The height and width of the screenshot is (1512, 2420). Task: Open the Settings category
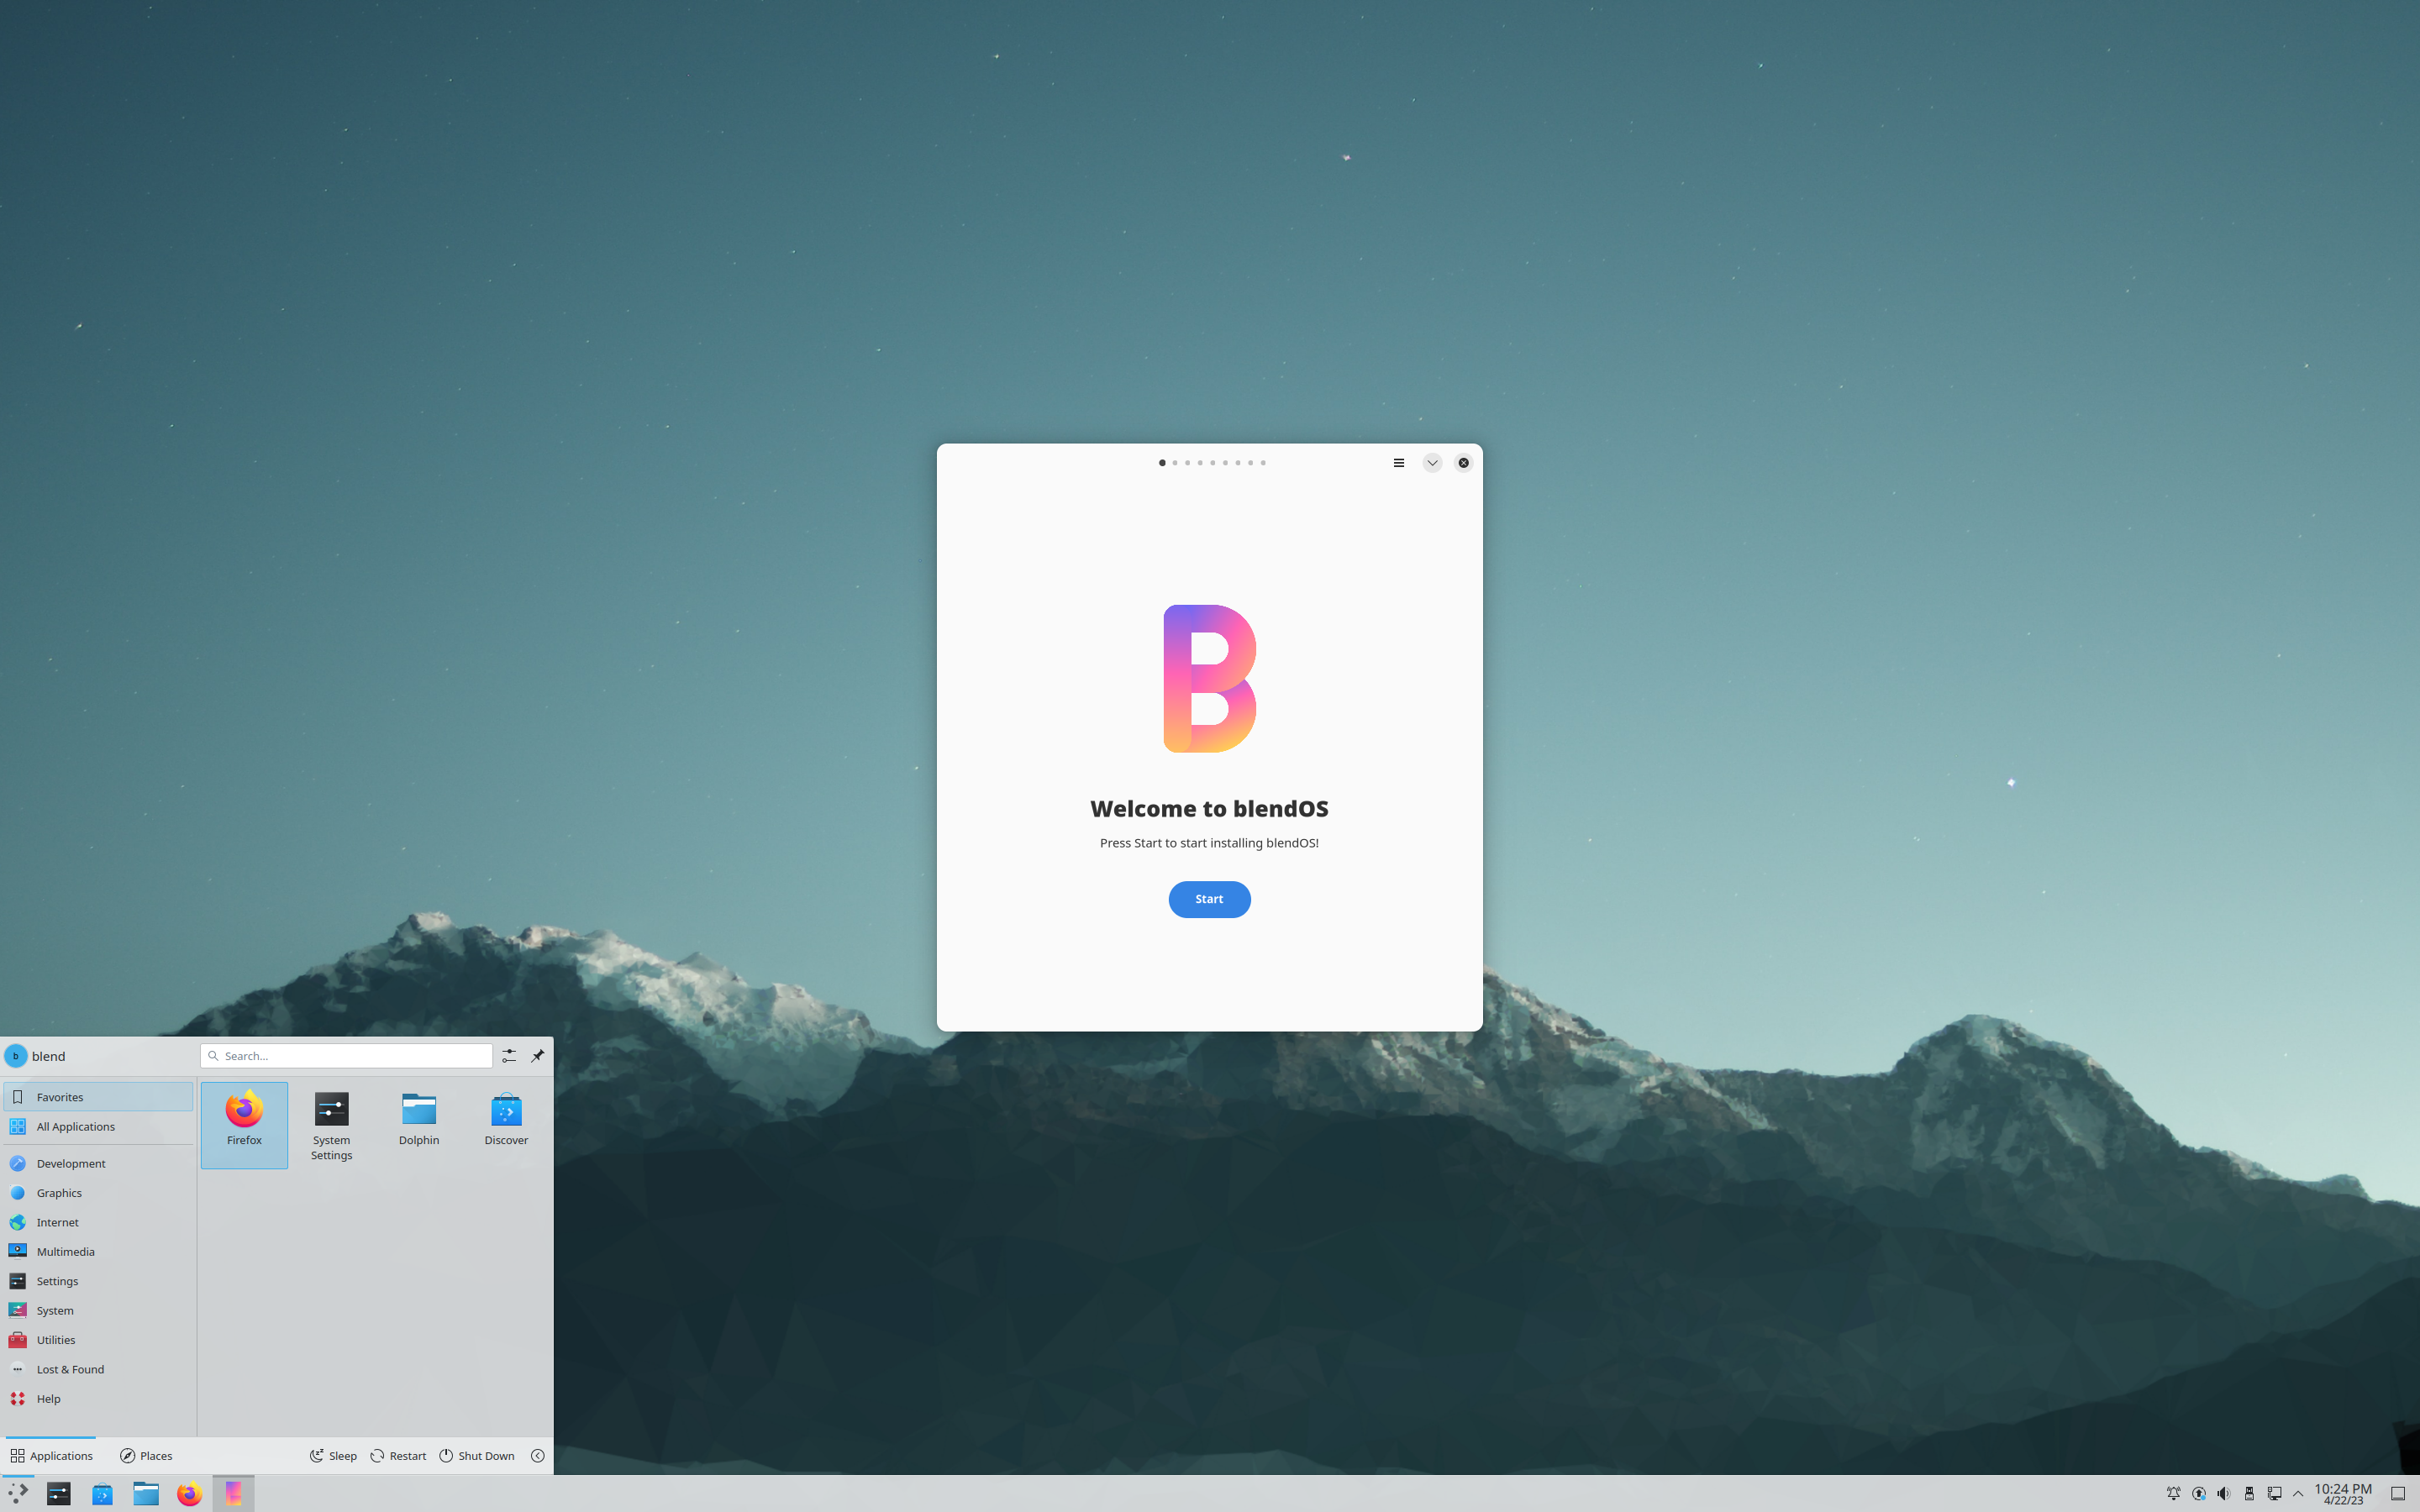98,1281
